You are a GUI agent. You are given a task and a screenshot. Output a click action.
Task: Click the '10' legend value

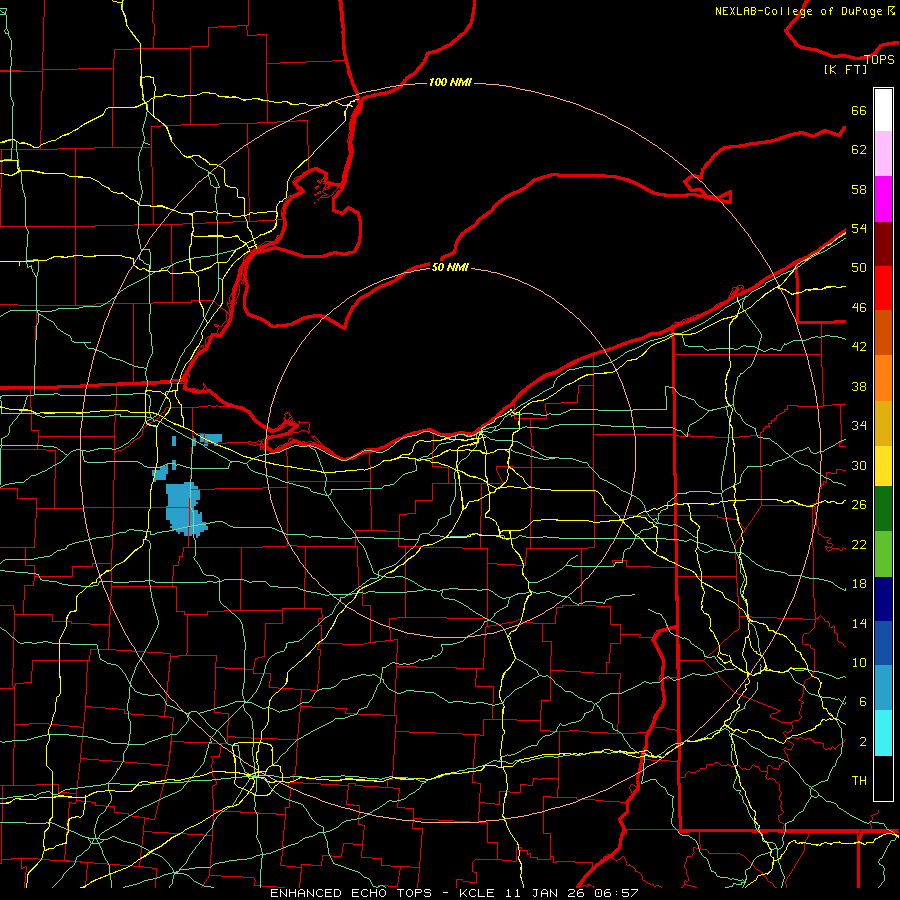point(859,662)
